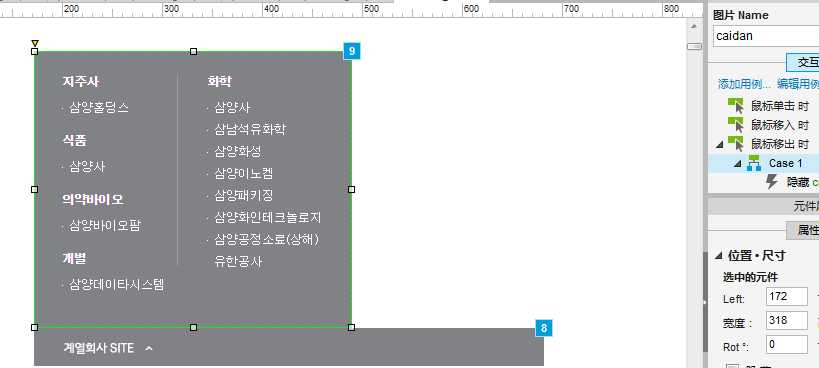Image resolution: width=819 pixels, height=368 pixels.
Task: Collapse the 位置·尺寸 section
Action: (719, 256)
